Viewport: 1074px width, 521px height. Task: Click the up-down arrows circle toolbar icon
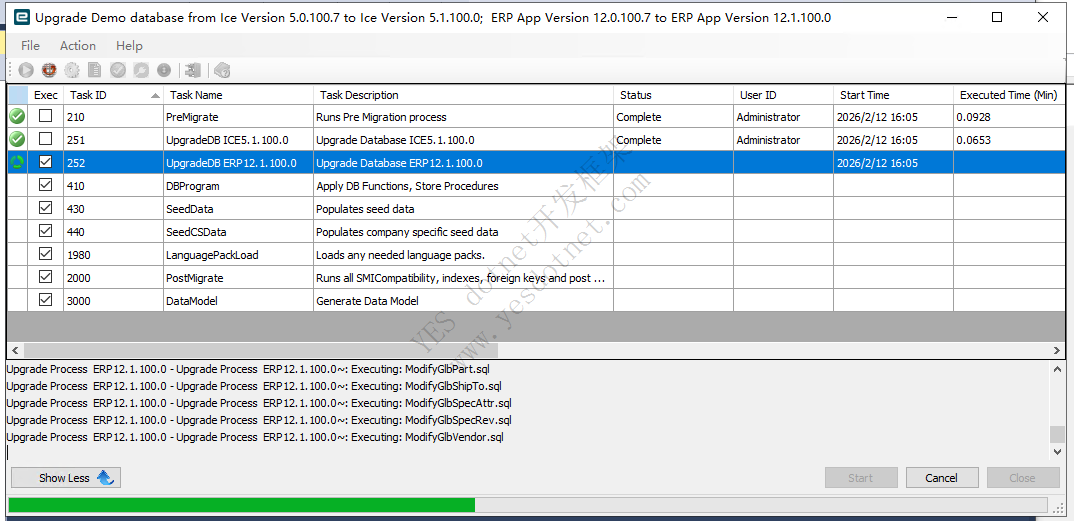coord(164,69)
